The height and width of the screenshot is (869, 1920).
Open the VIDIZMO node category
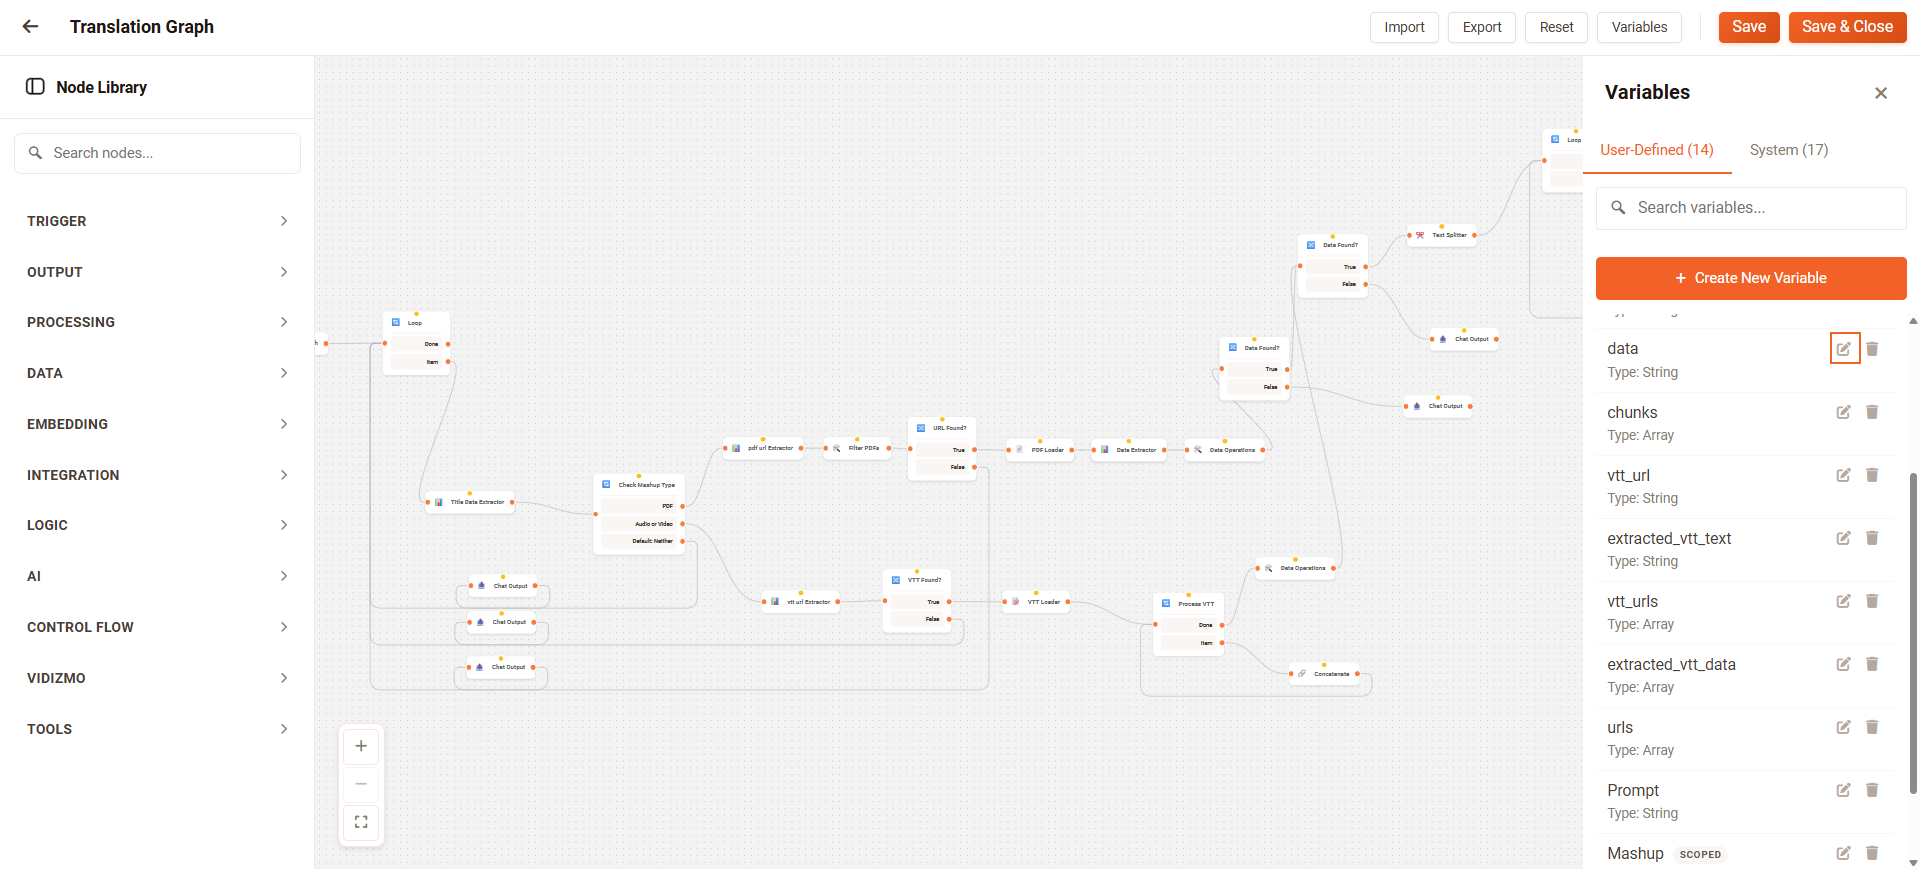pyautogui.click(x=157, y=678)
